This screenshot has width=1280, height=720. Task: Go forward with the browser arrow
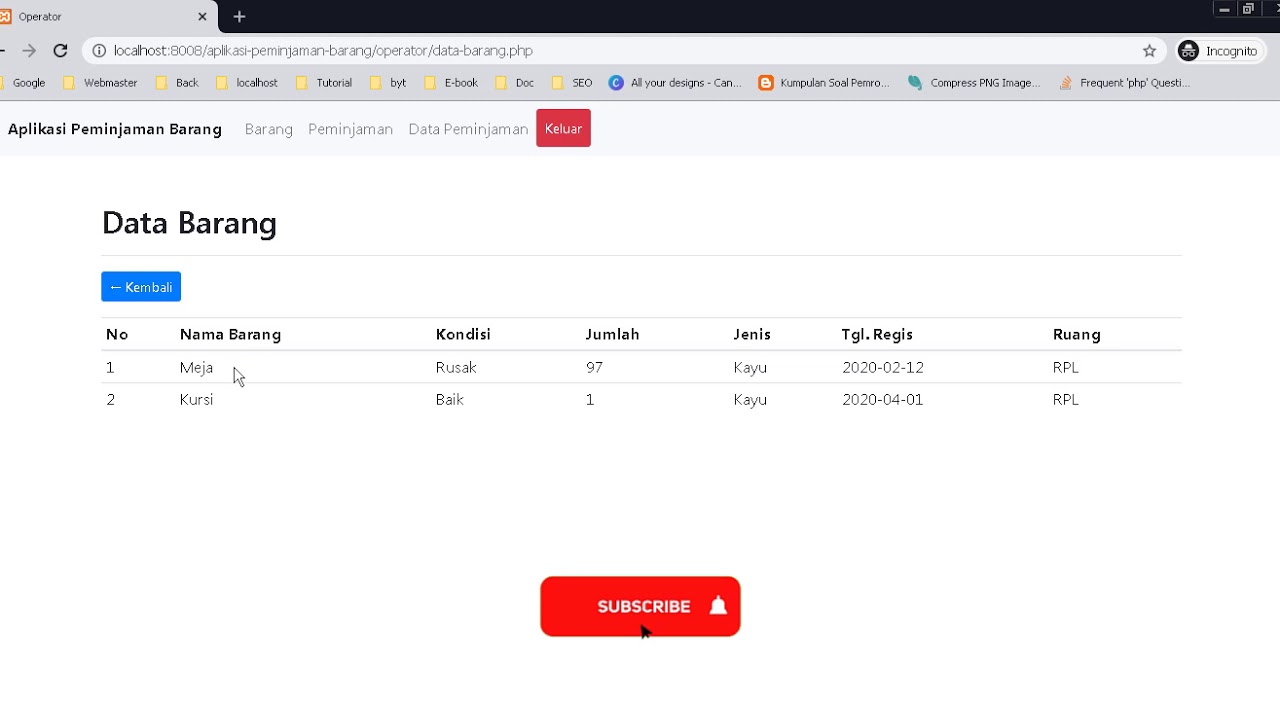pos(29,51)
